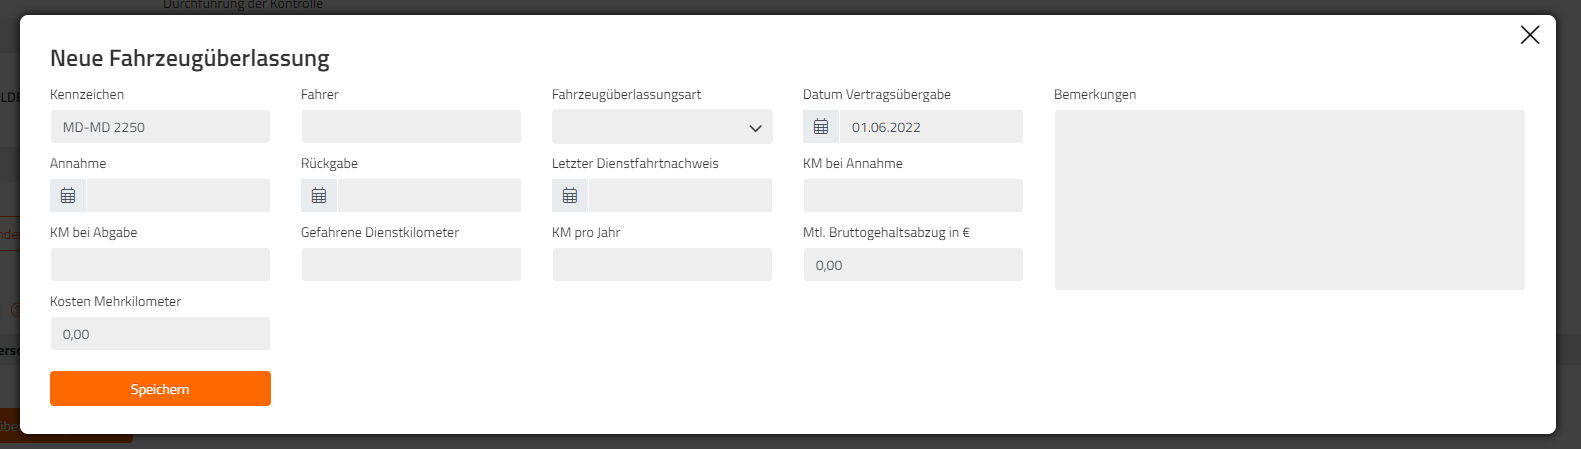
Task: Select the KM pro Jahr field
Action: click(x=662, y=265)
